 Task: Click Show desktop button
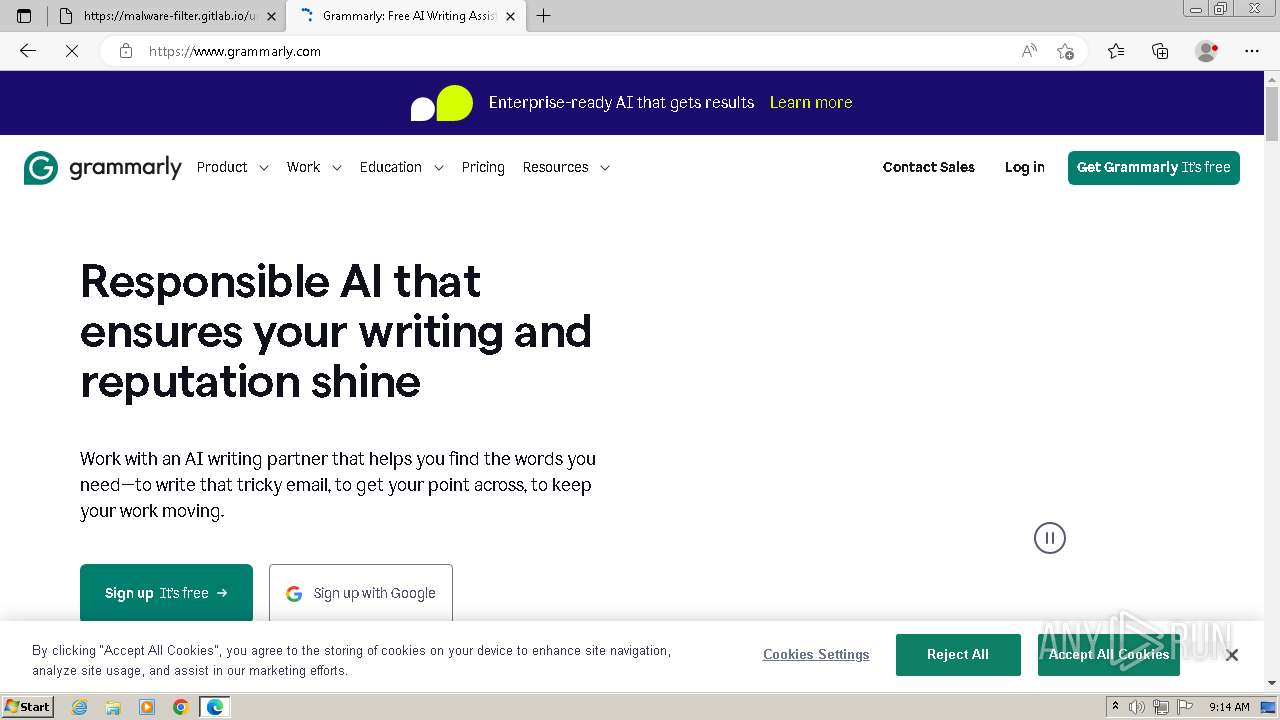pos(1269,707)
